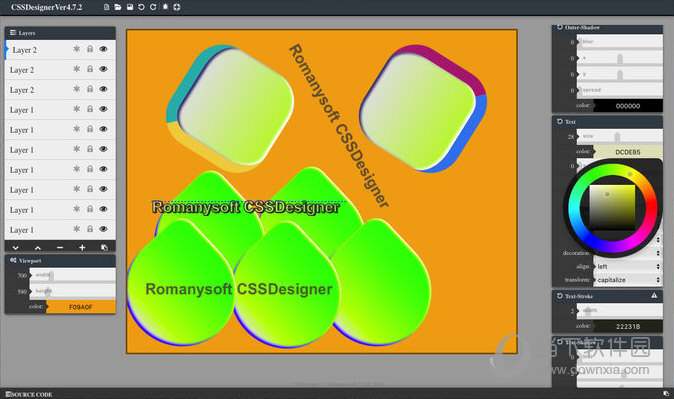The image size is (674, 399).
Task: Select the bold Romanysoft CSSDesigner text over the drops
Action: point(239,289)
